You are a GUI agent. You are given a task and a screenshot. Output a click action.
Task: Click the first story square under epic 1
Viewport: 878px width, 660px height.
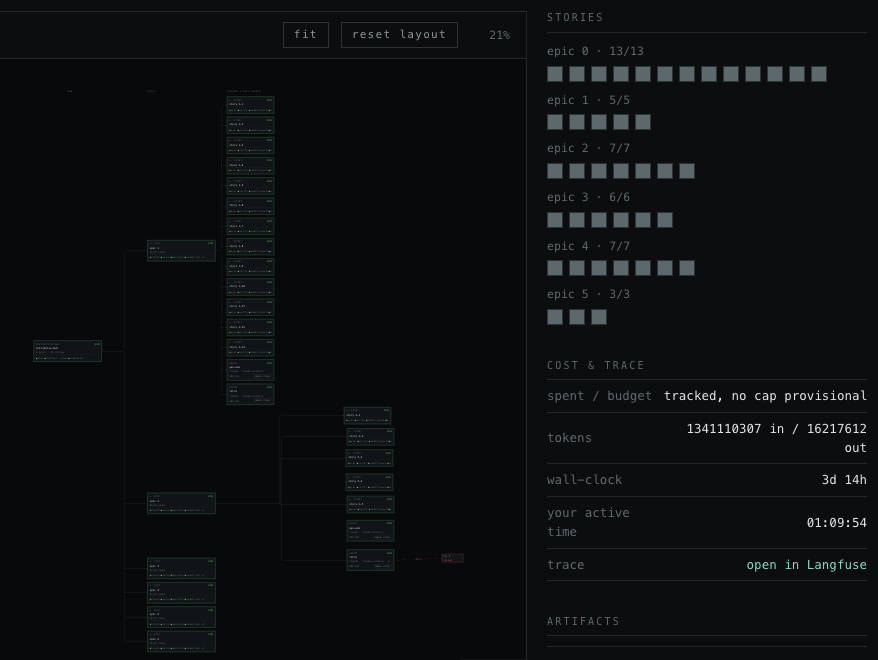(555, 122)
